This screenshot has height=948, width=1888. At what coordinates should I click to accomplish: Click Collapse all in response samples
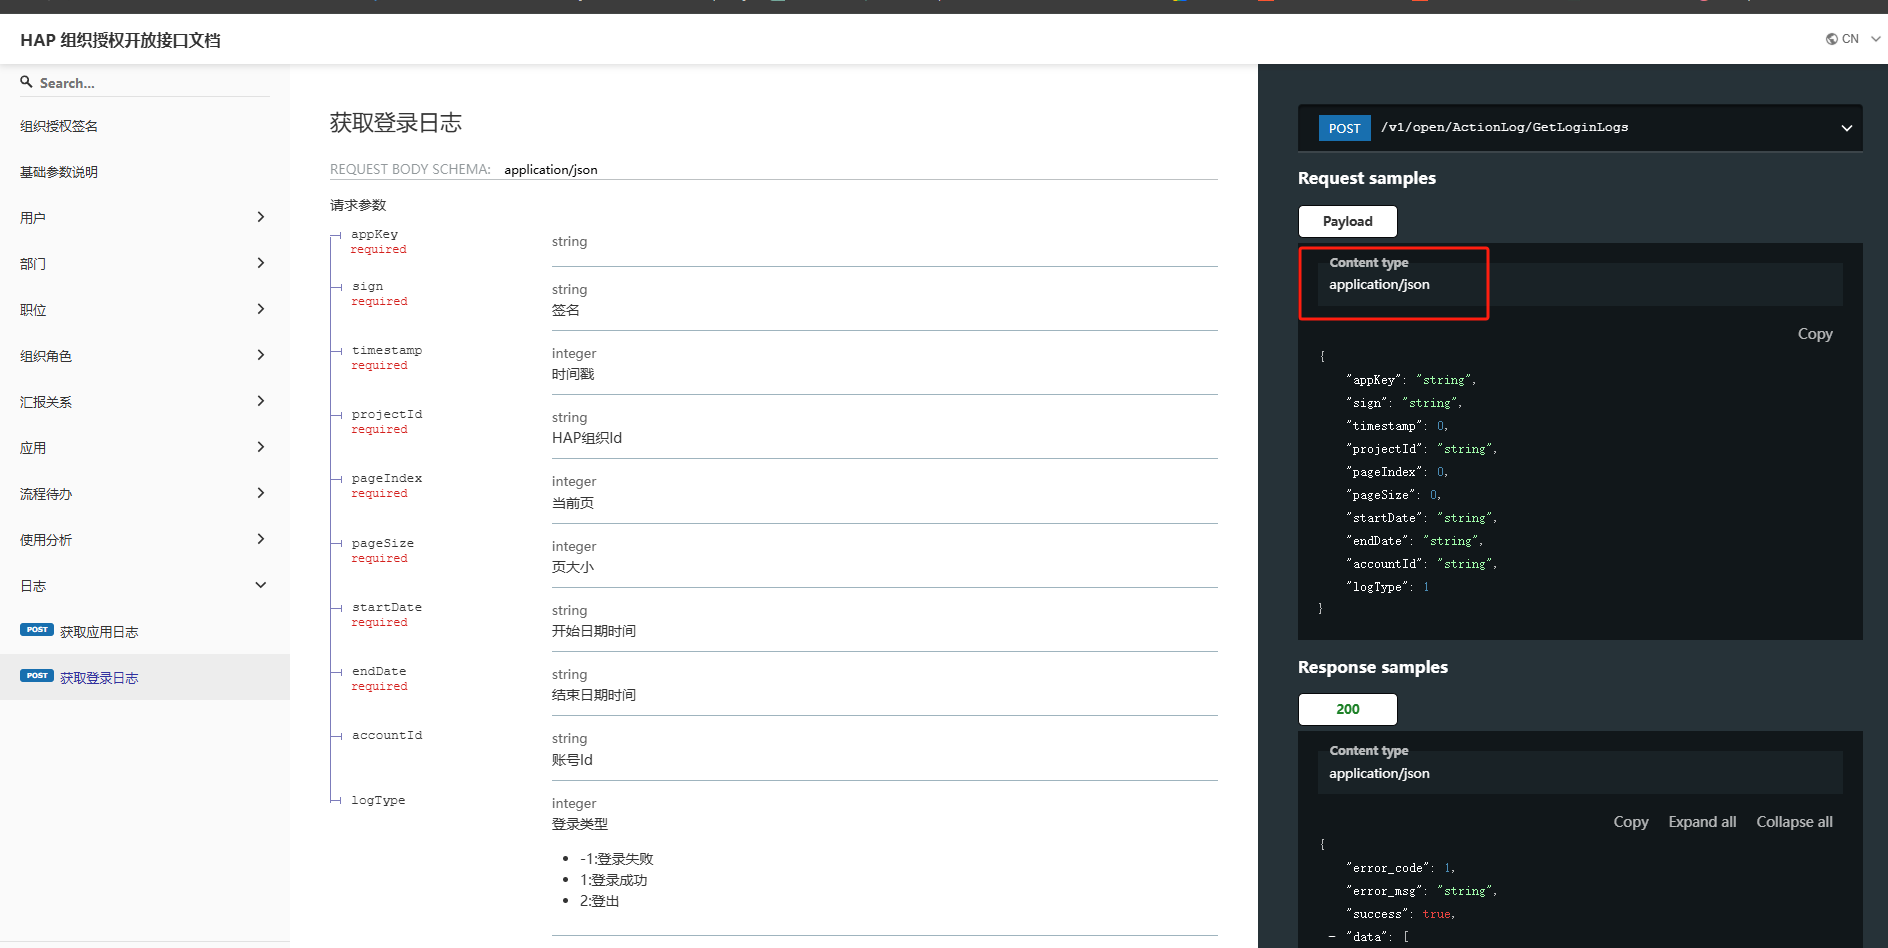[x=1794, y=822]
